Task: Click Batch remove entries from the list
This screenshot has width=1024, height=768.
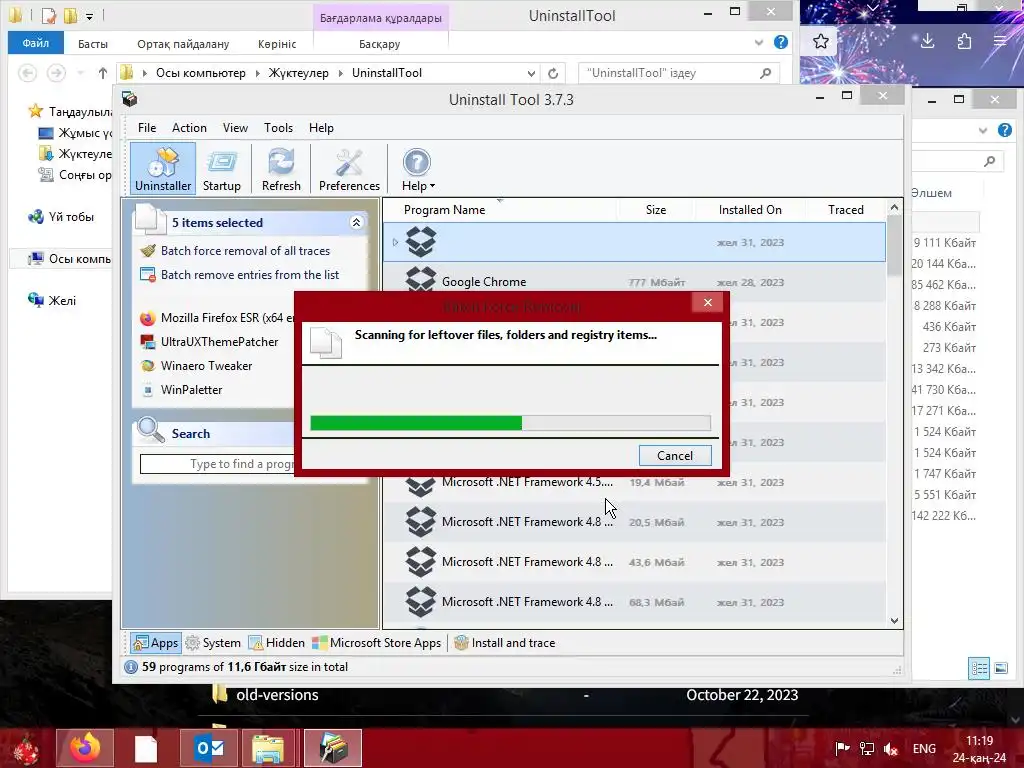Action: click(249, 275)
